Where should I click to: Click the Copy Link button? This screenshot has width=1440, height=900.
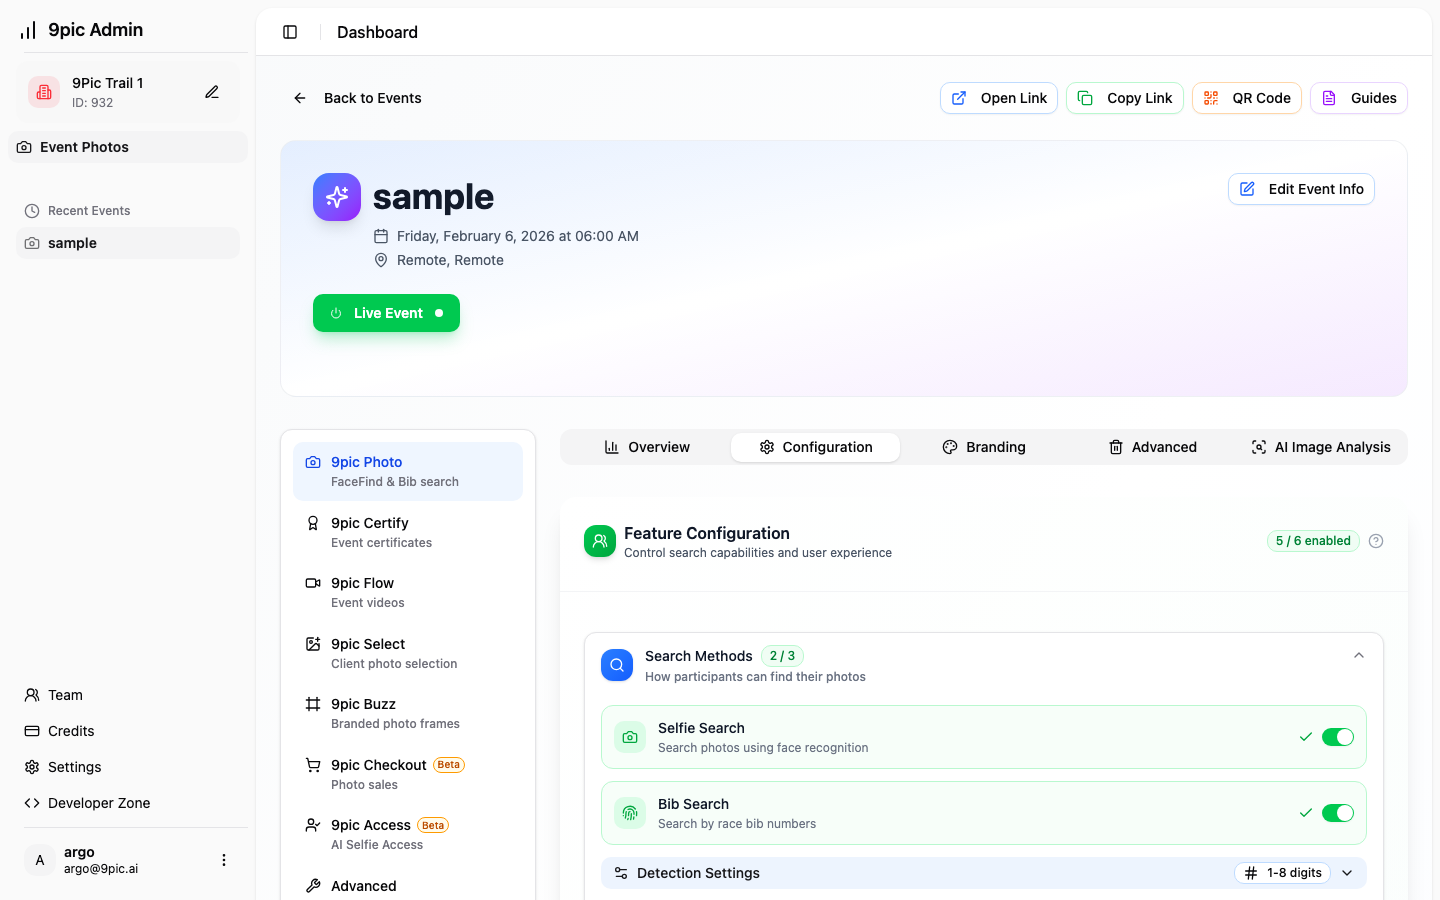[1125, 98]
